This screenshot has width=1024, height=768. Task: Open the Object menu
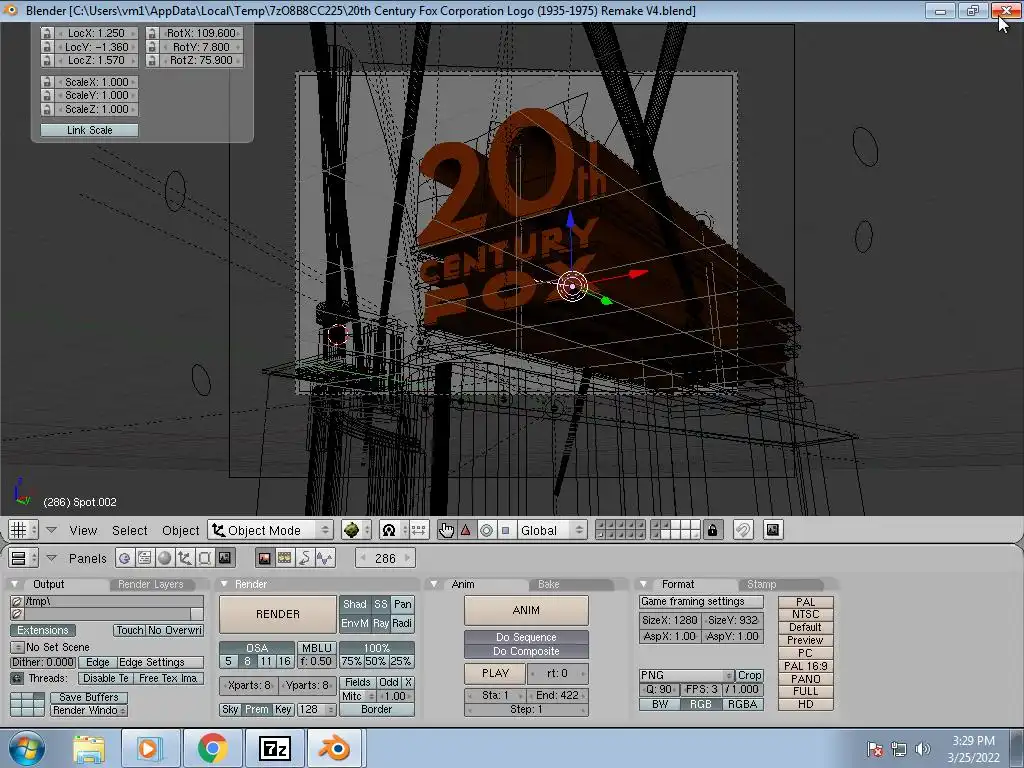pyautogui.click(x=180, y=530)
